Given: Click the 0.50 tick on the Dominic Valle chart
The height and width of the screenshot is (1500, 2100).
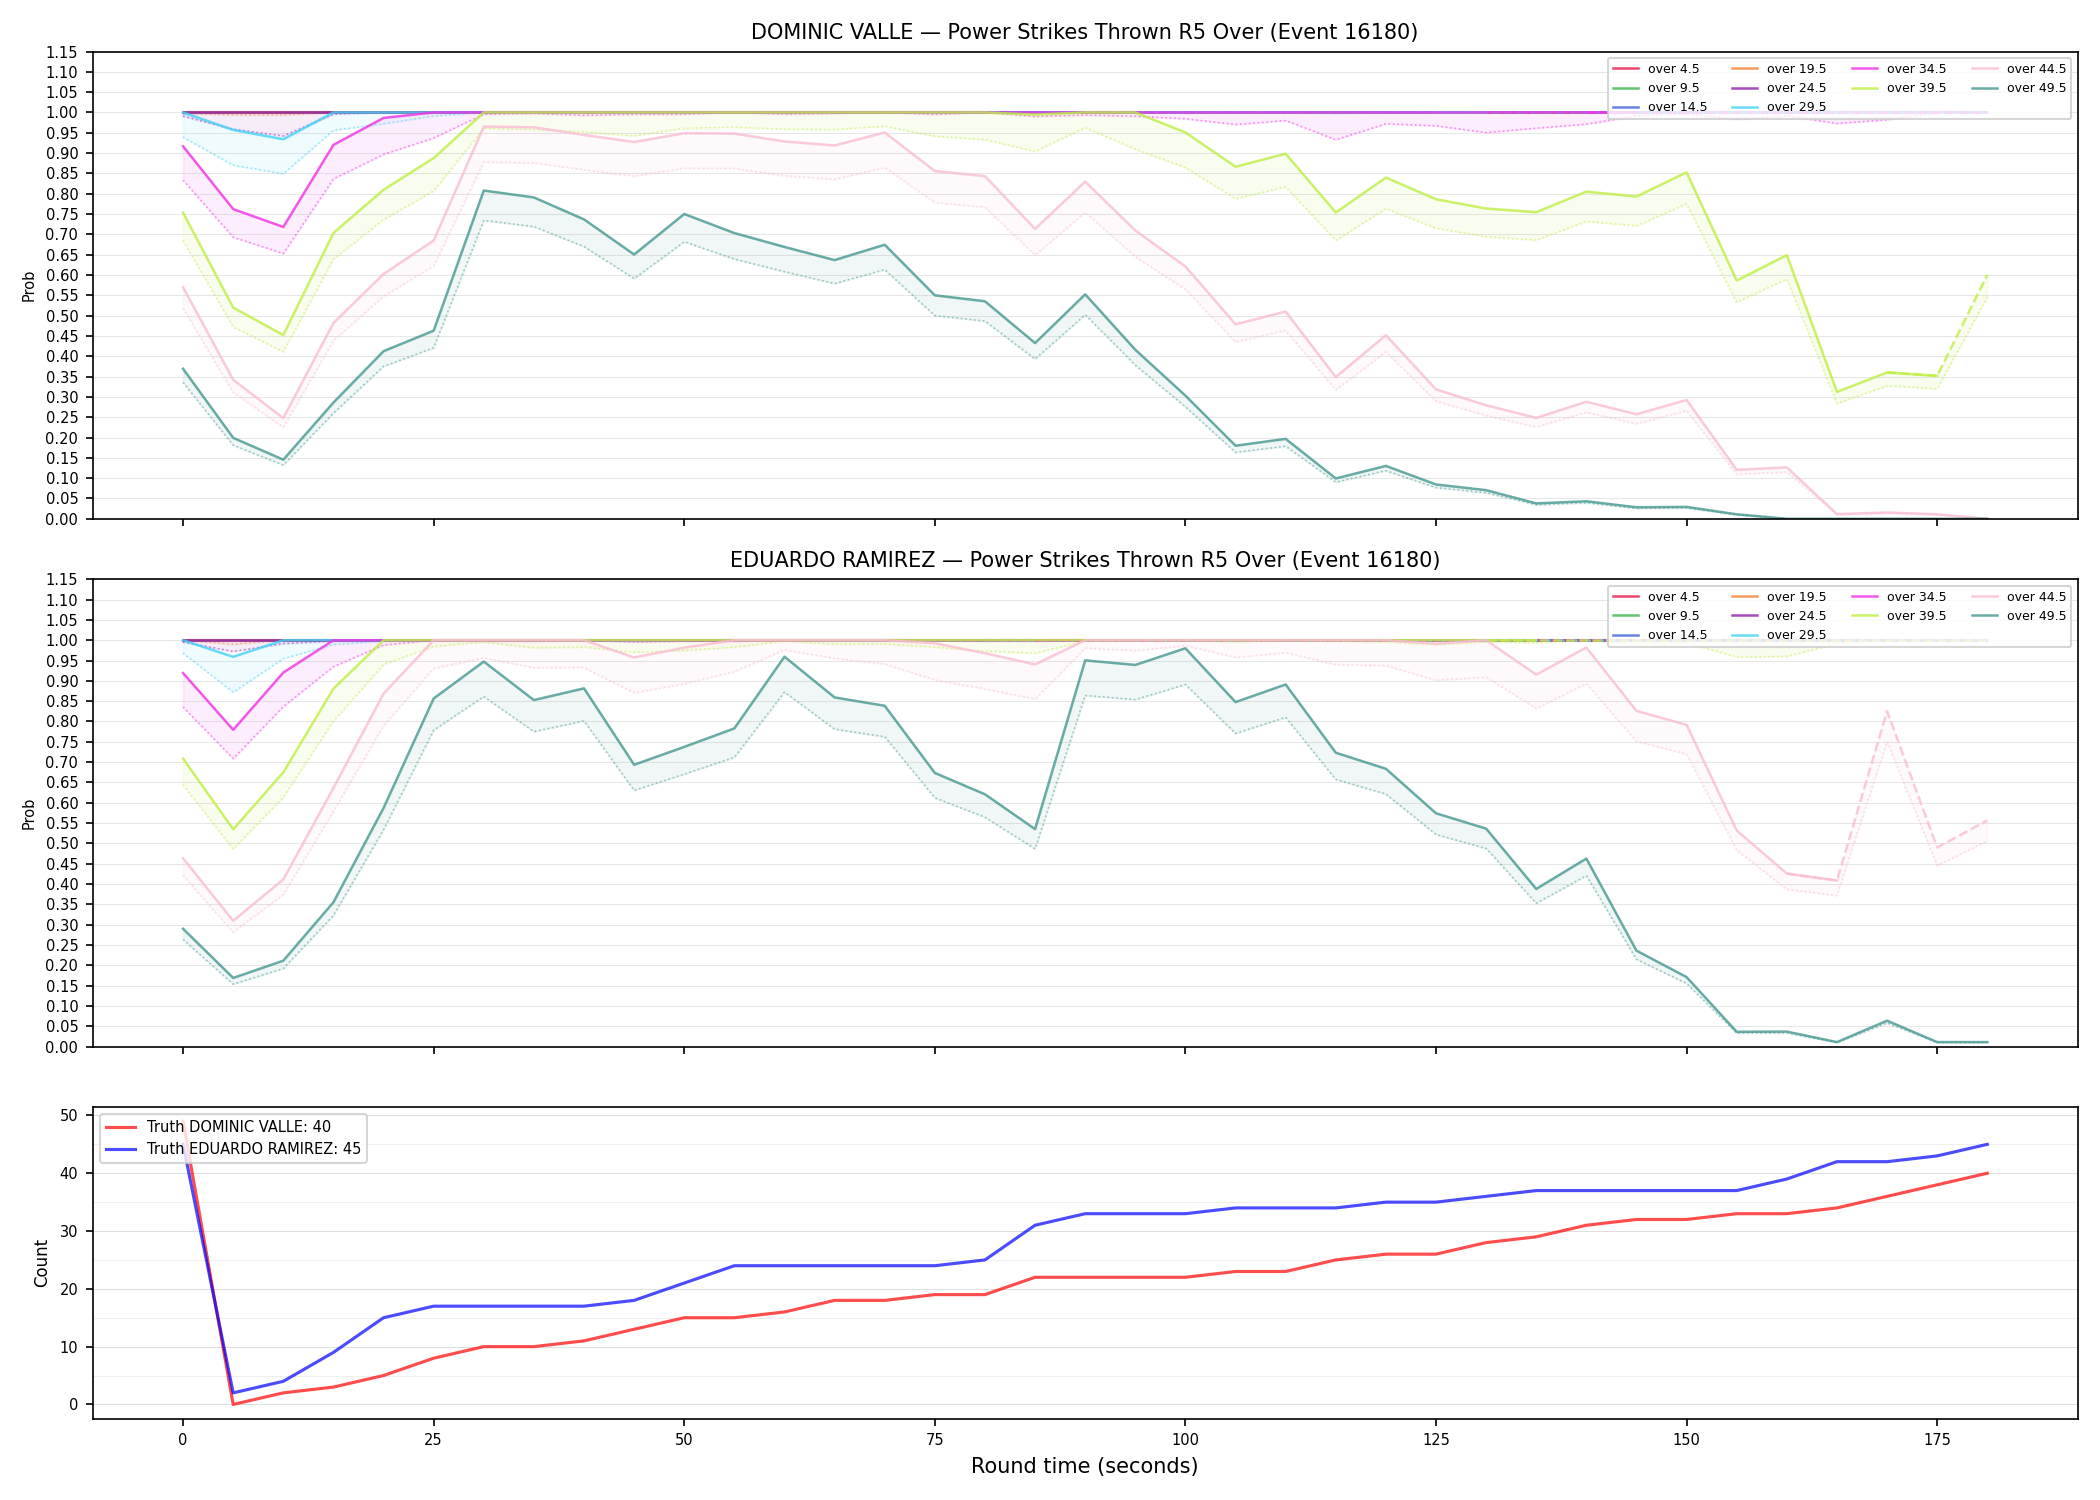Looking at the screenshot, I should (x=61, y=316).
